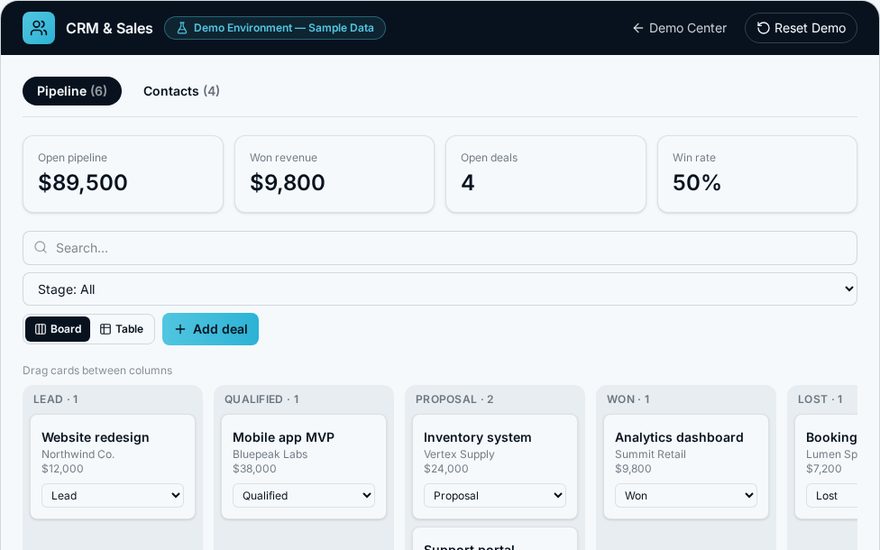Select the Board view
Viewport: 880px width, 550px height.
click(x=58, y=329)
